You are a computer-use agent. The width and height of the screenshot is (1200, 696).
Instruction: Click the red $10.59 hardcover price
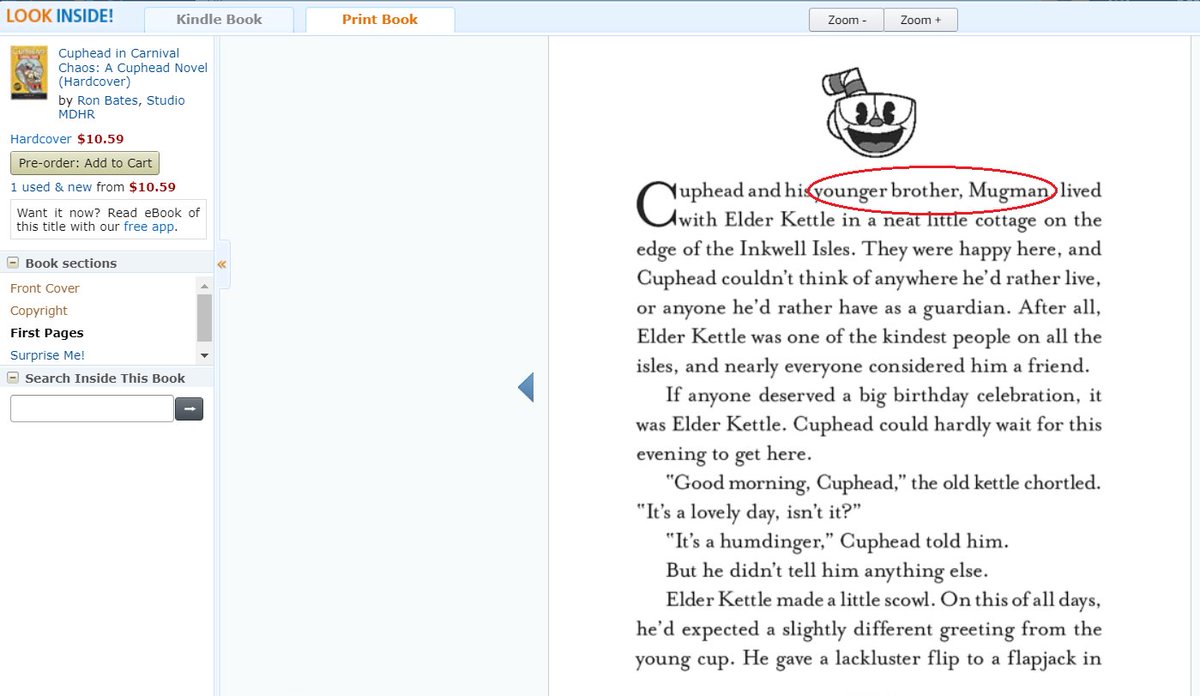click(x=100, y=139)
